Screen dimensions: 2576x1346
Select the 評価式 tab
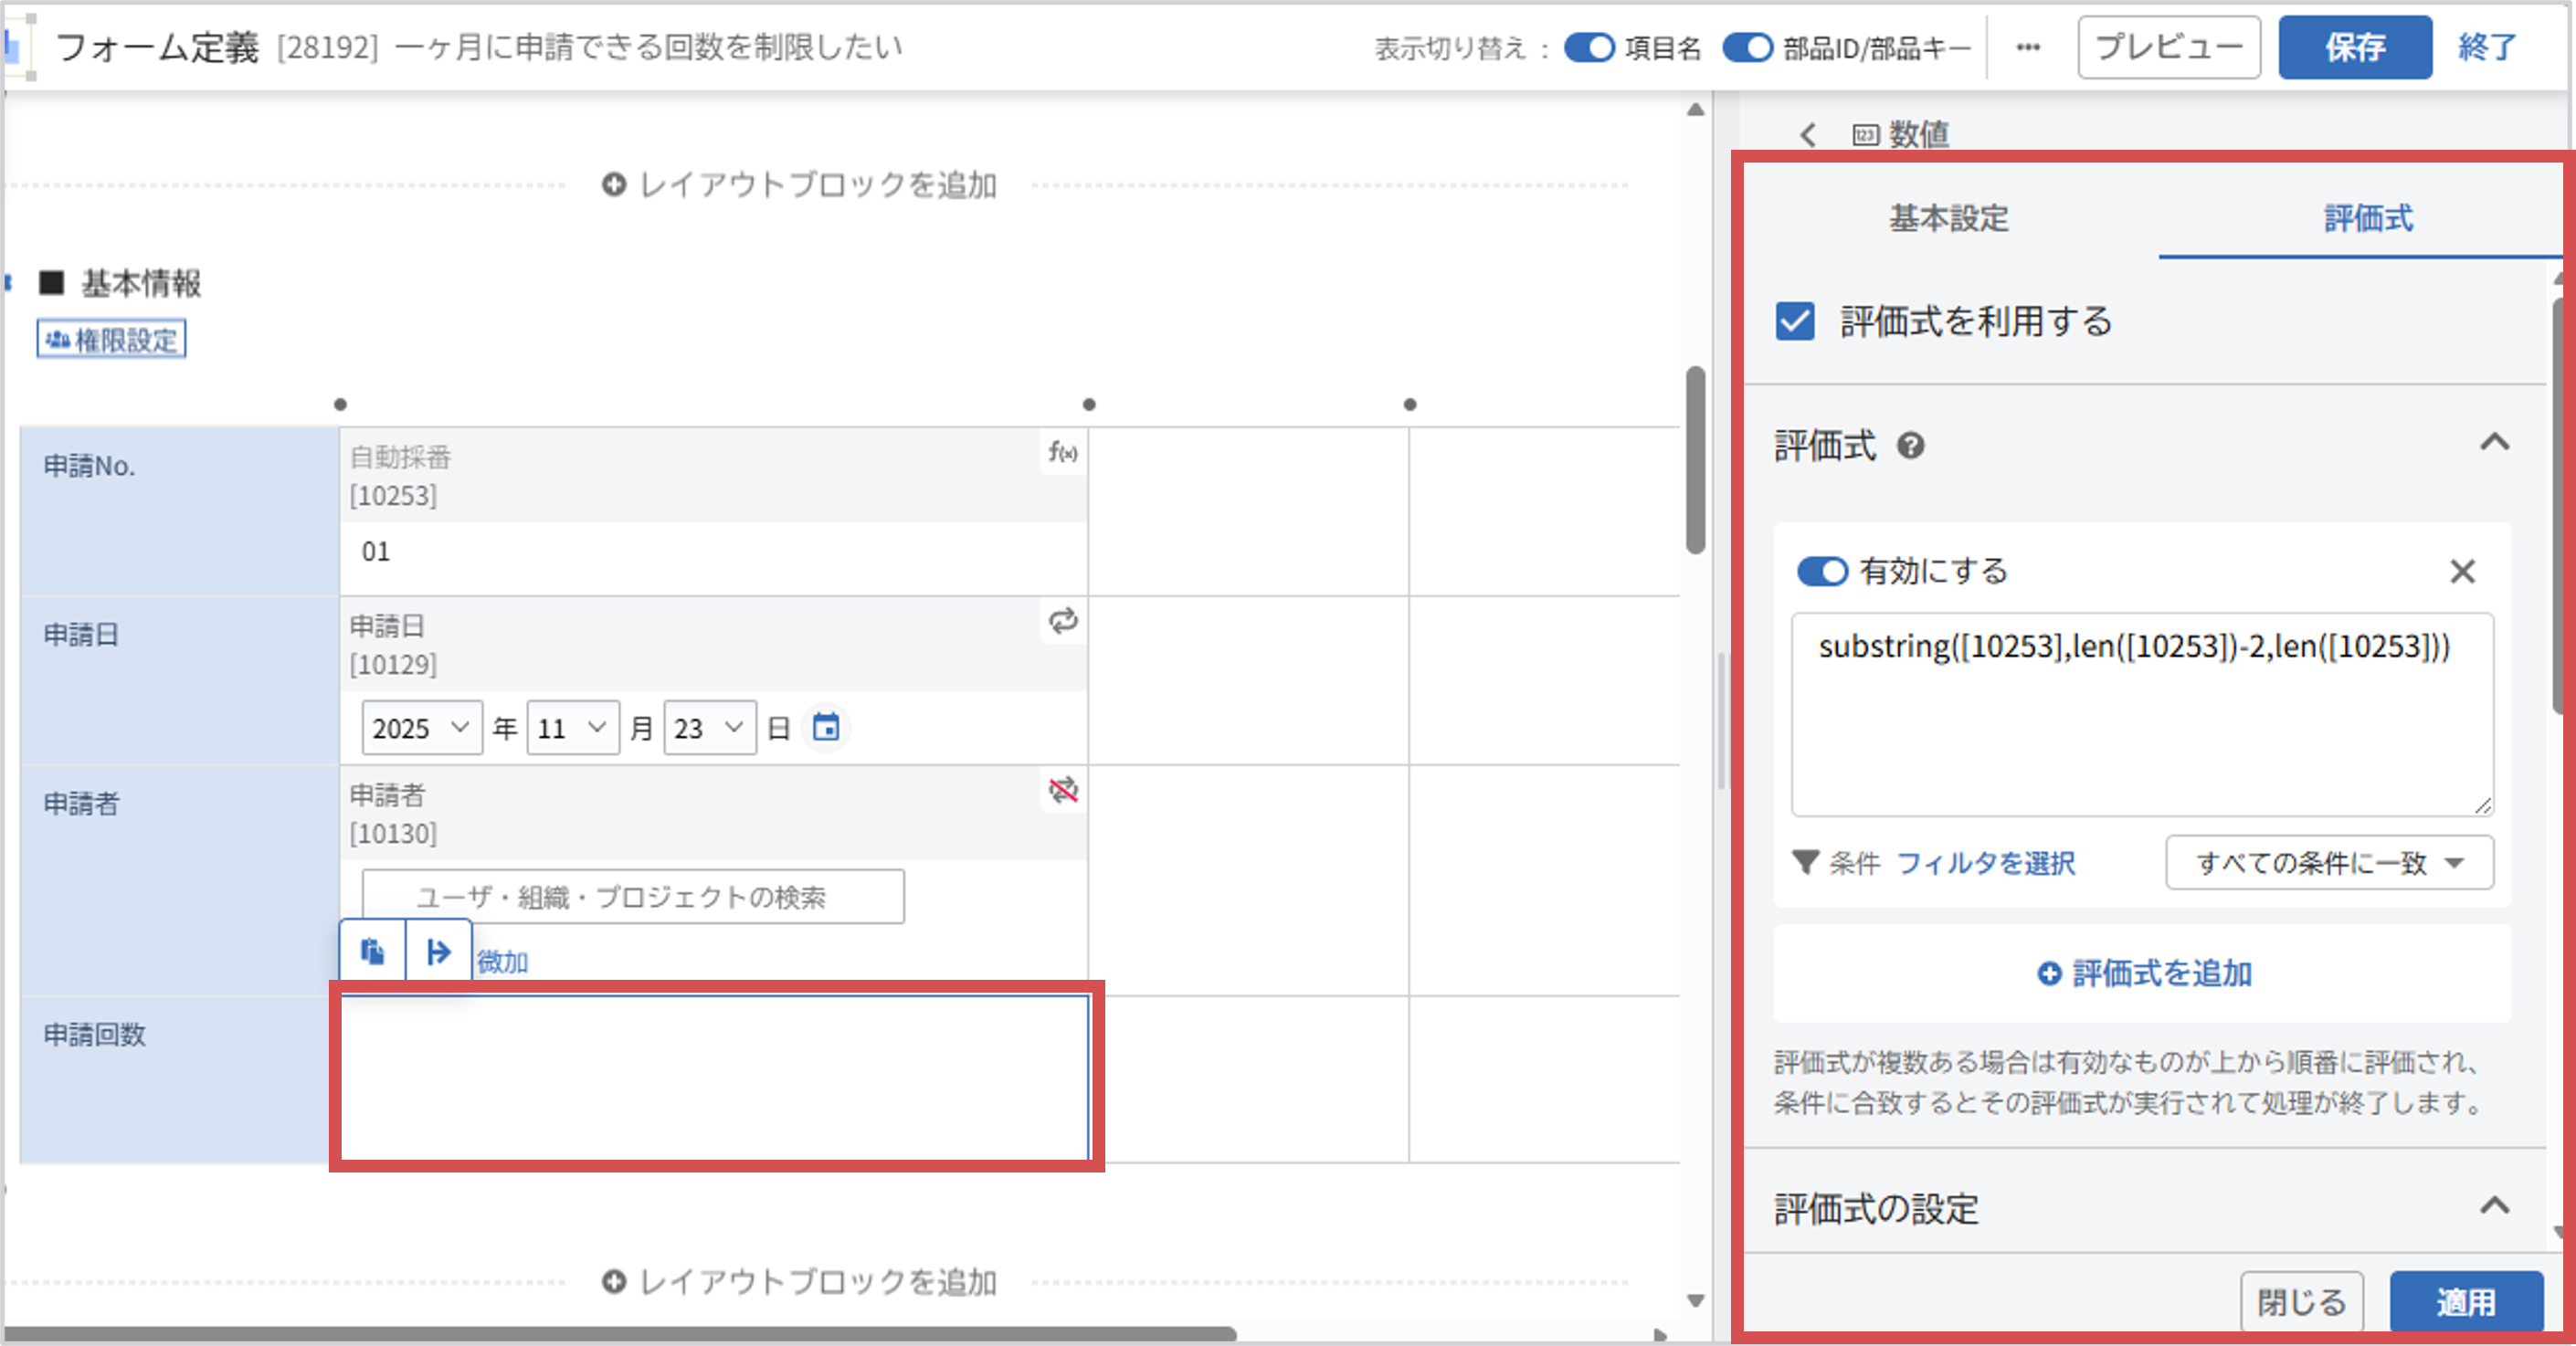coord(2368,218)
